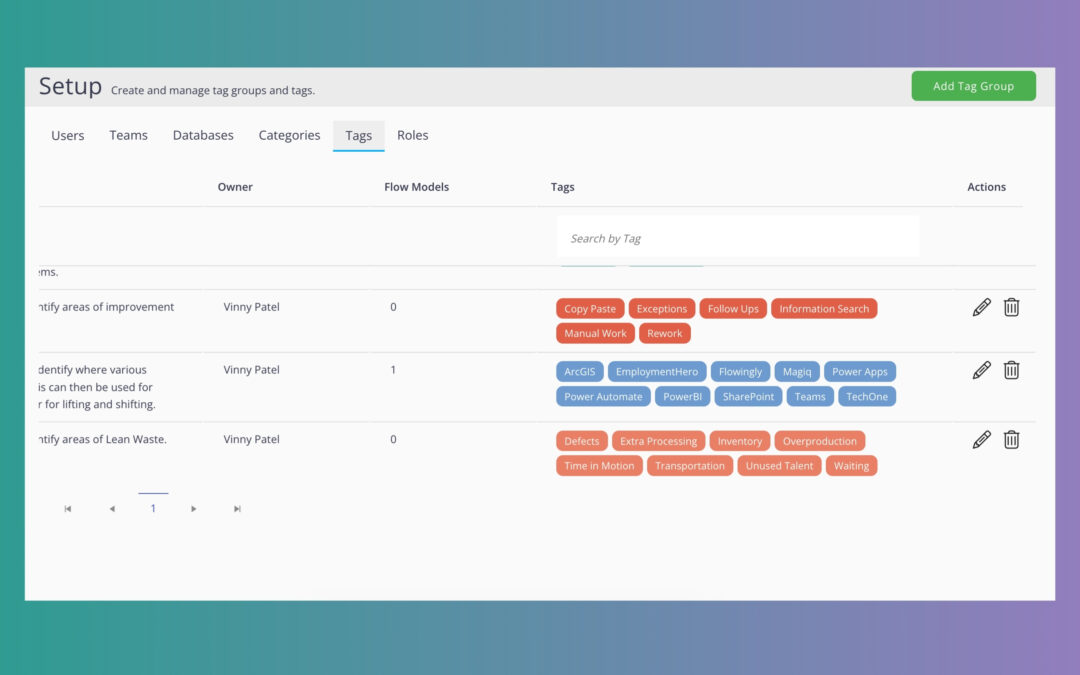Click the trash delete icon in Copy Paste row
The image size is (1080, 675).
[1011, 308]
